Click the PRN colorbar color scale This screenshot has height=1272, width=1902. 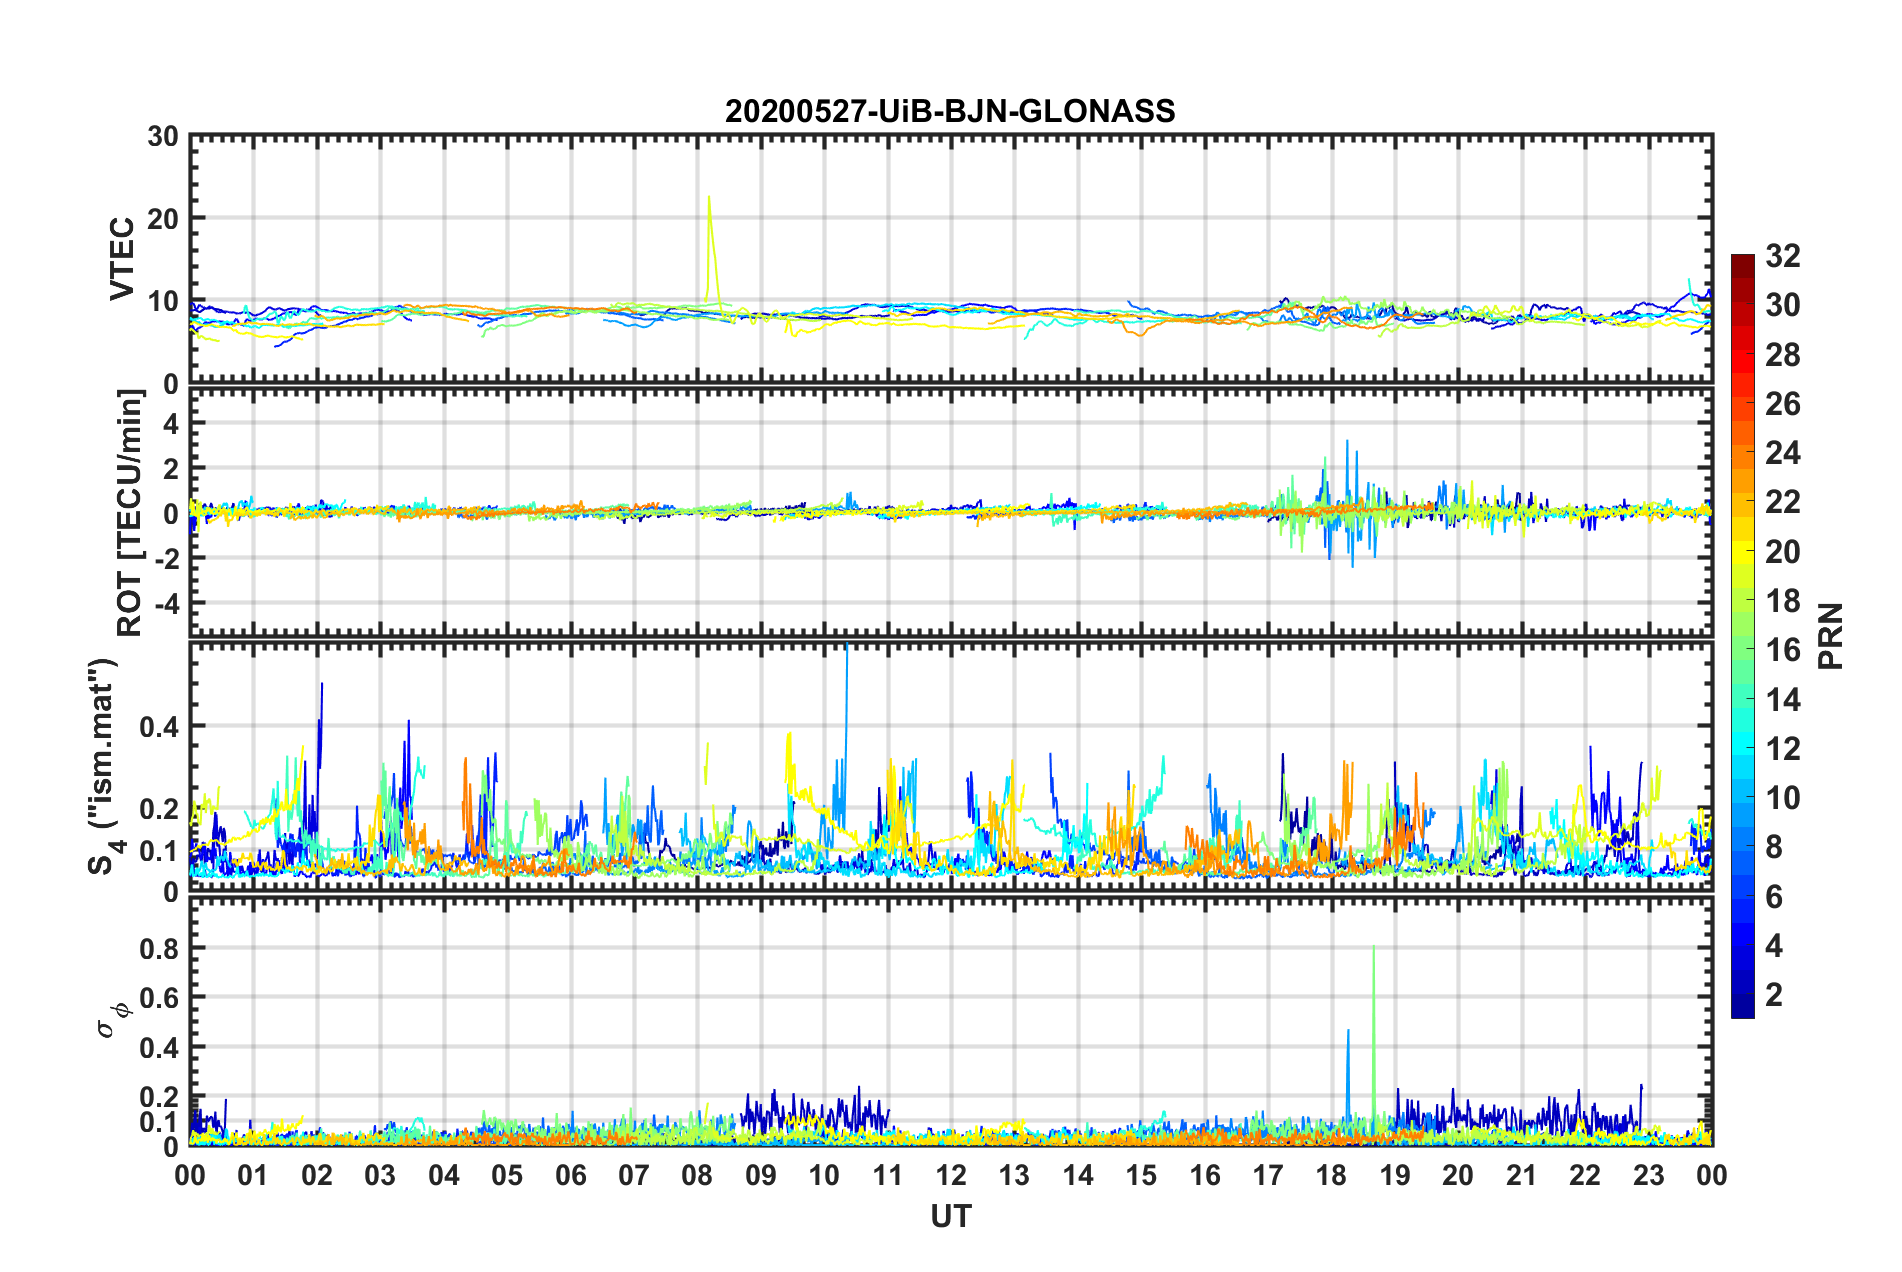[x=1742, y=636]
